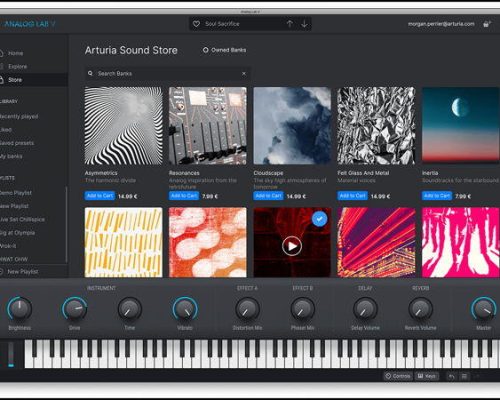Click the blue checkmark badge on red bank
Viewport: 500px width, 400px height.
tap(319, 219)
